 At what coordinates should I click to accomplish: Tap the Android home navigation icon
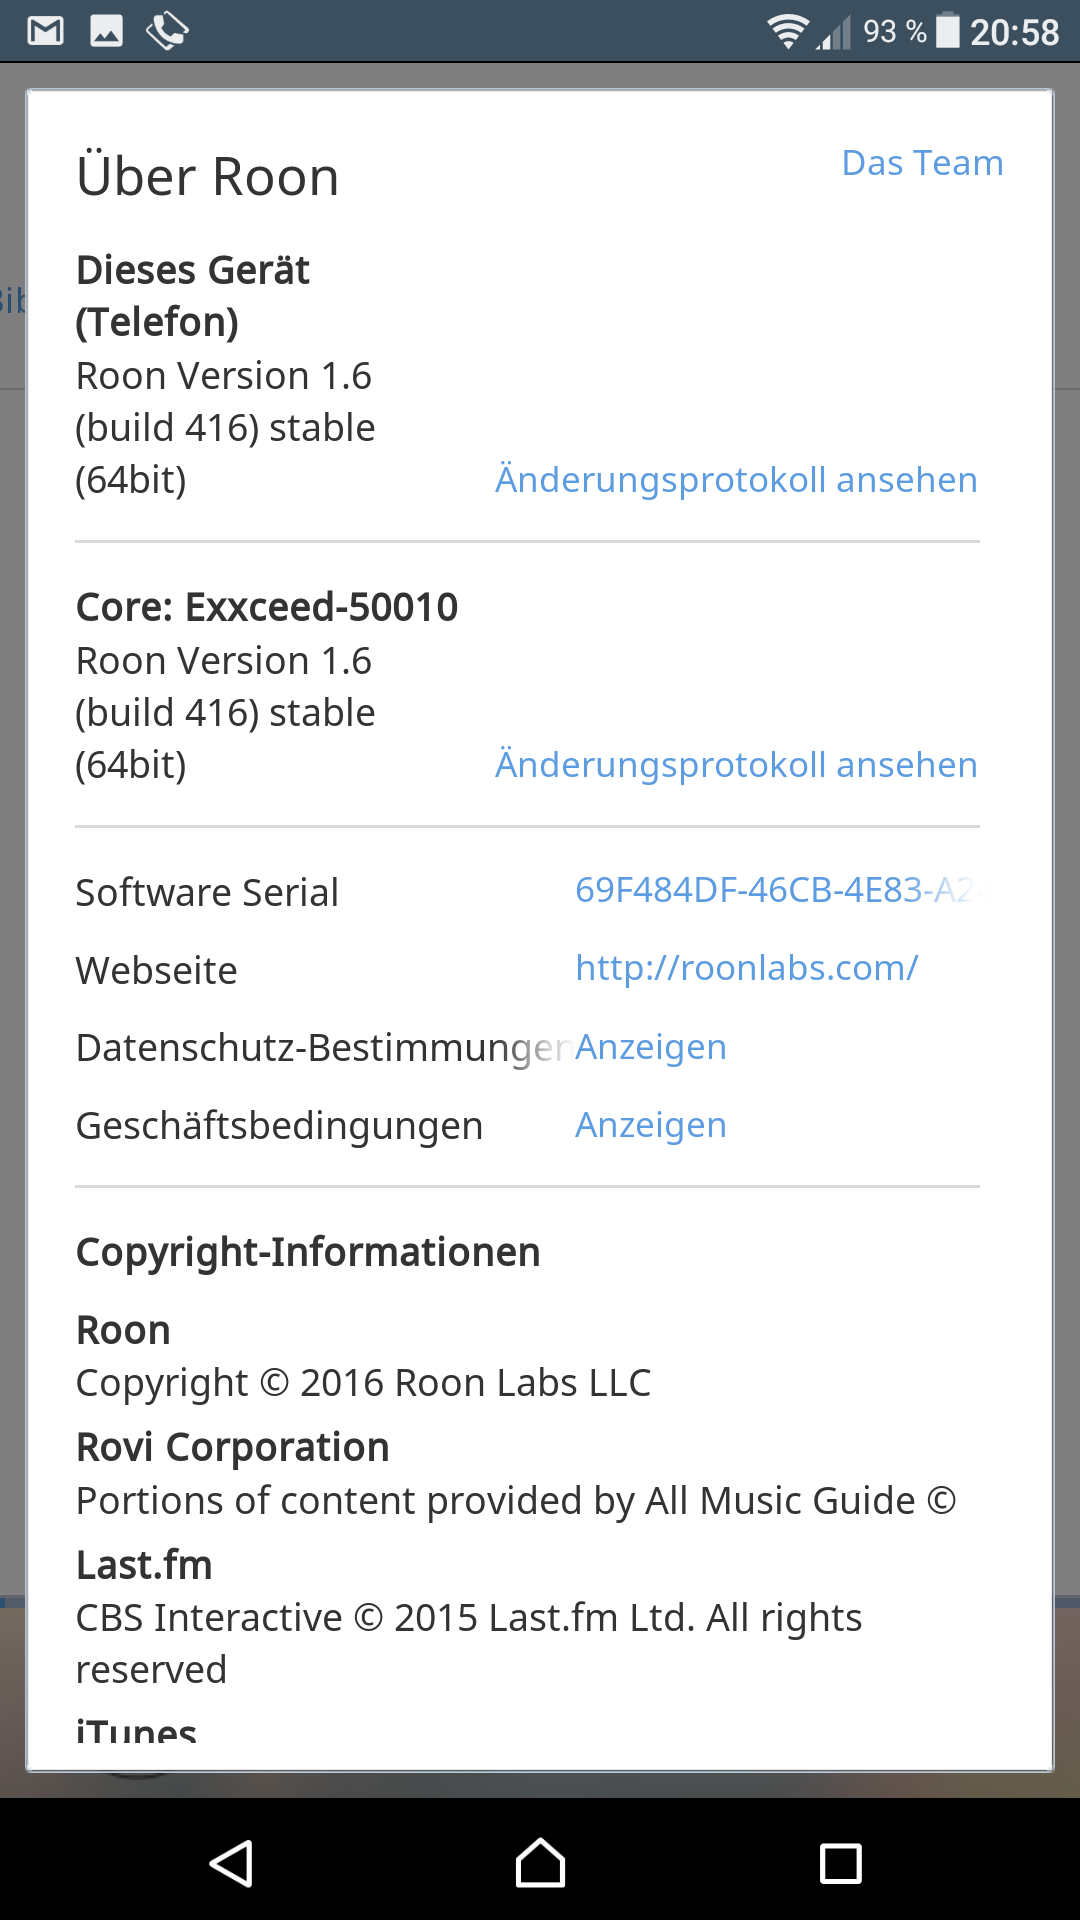point(540,1863)
